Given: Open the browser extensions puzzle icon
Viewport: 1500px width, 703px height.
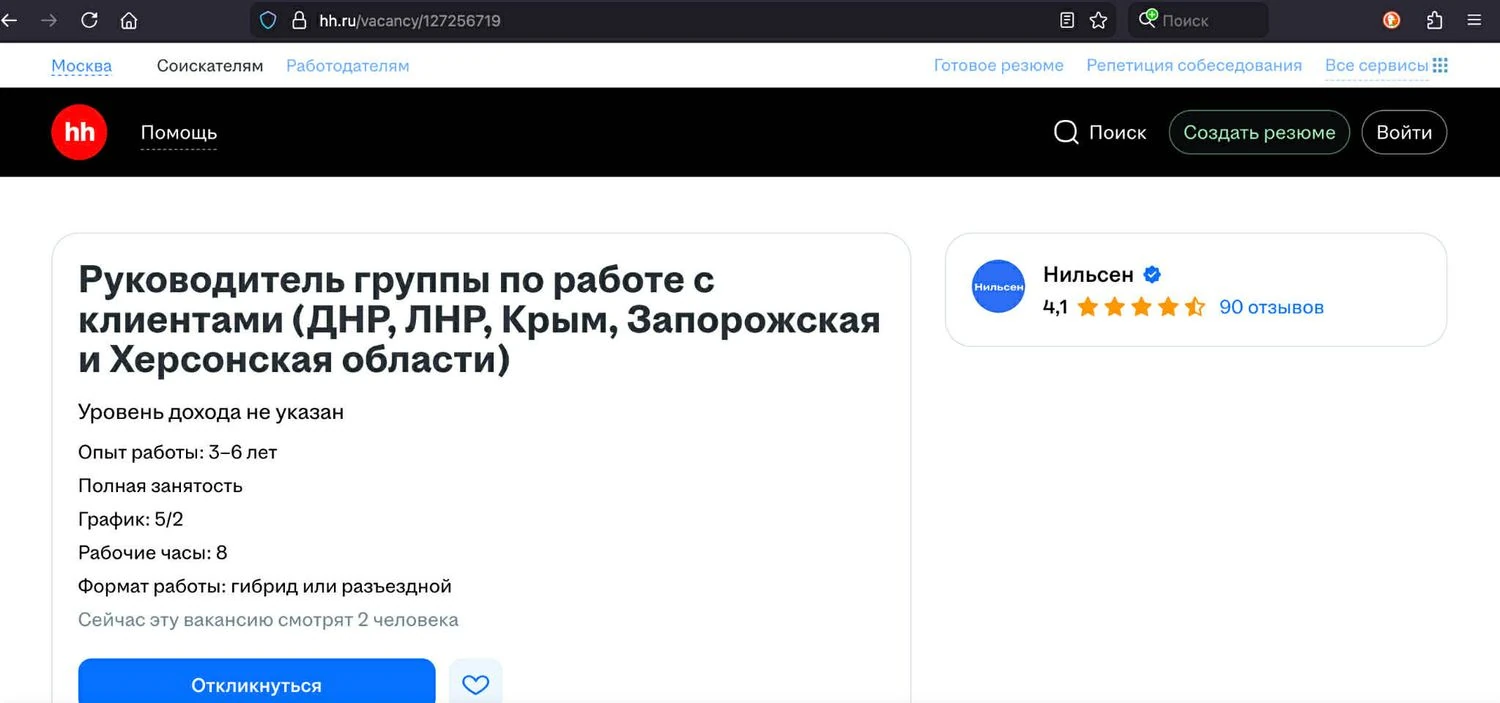Looking at the screenshot, I should click(1434, 20).
